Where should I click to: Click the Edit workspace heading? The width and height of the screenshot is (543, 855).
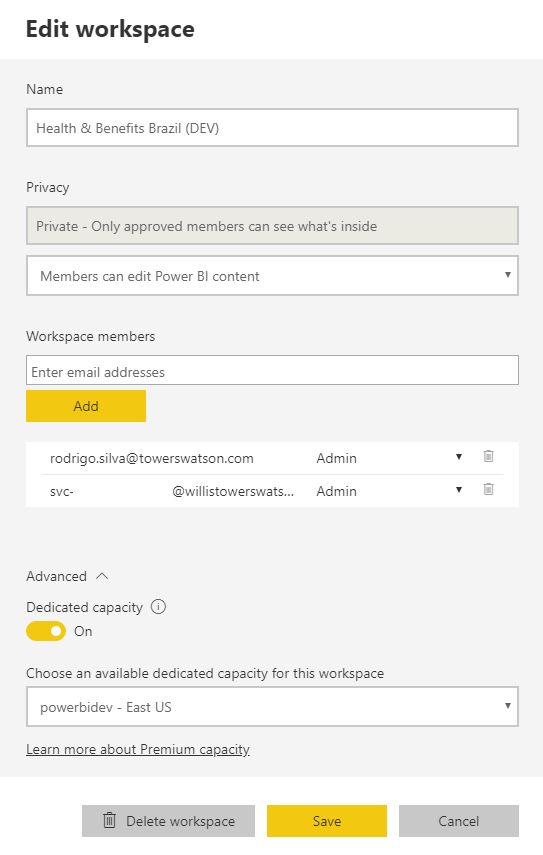110,30
